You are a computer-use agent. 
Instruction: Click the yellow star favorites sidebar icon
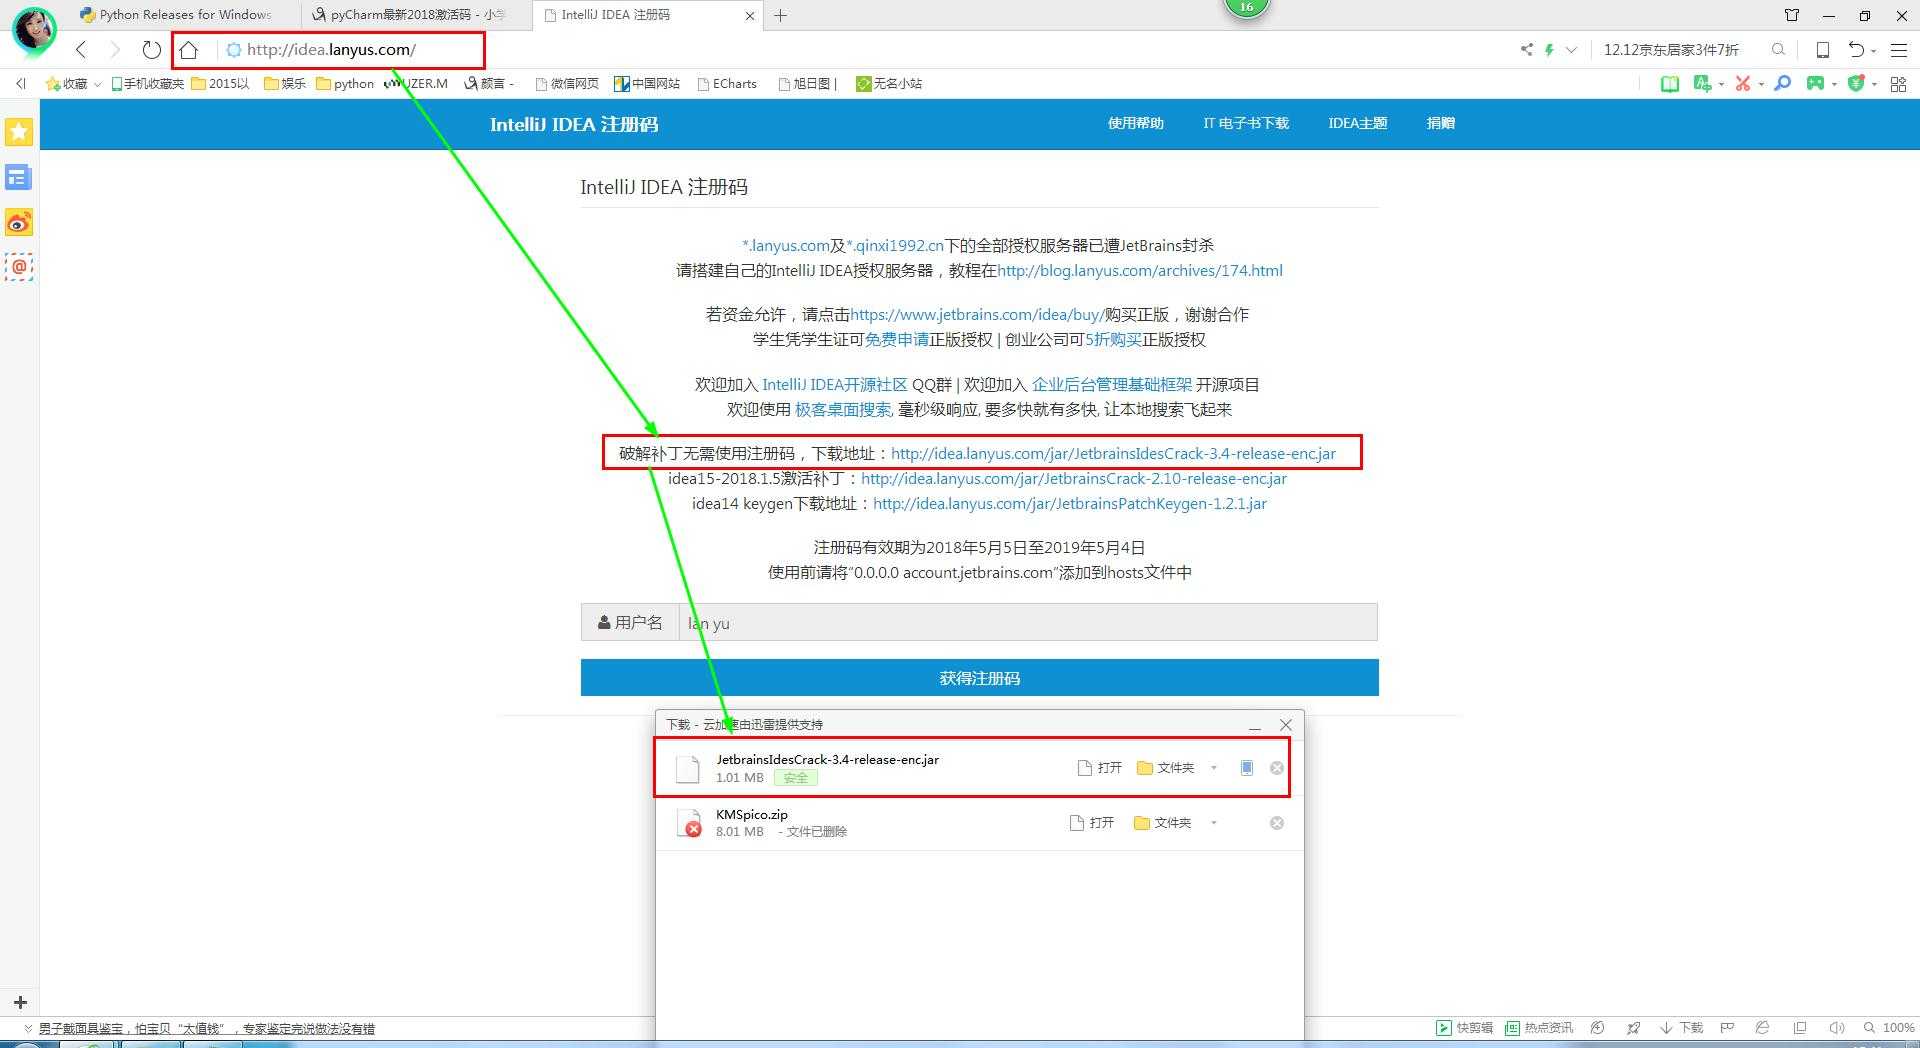coord(19,132)
